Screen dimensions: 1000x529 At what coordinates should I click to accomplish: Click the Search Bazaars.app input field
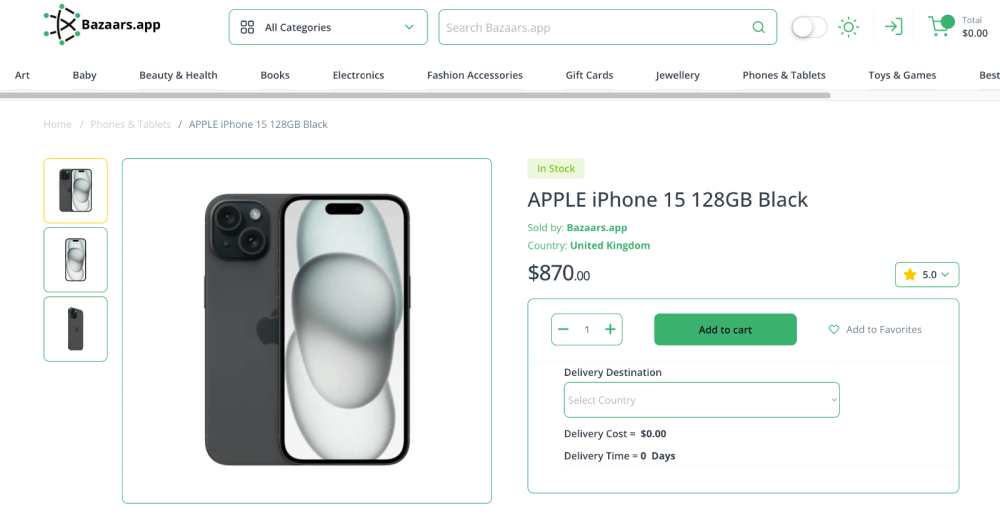pos(595,27)
